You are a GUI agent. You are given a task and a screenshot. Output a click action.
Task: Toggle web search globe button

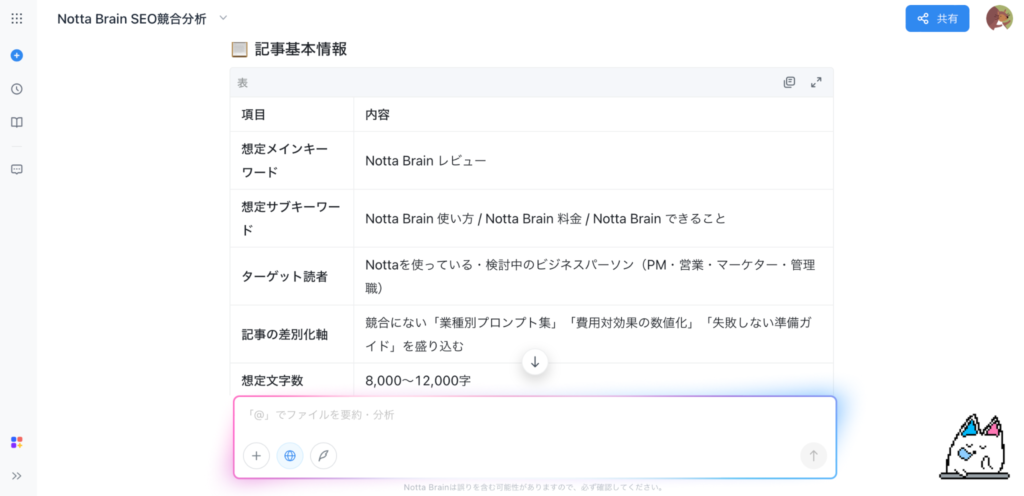290,456
